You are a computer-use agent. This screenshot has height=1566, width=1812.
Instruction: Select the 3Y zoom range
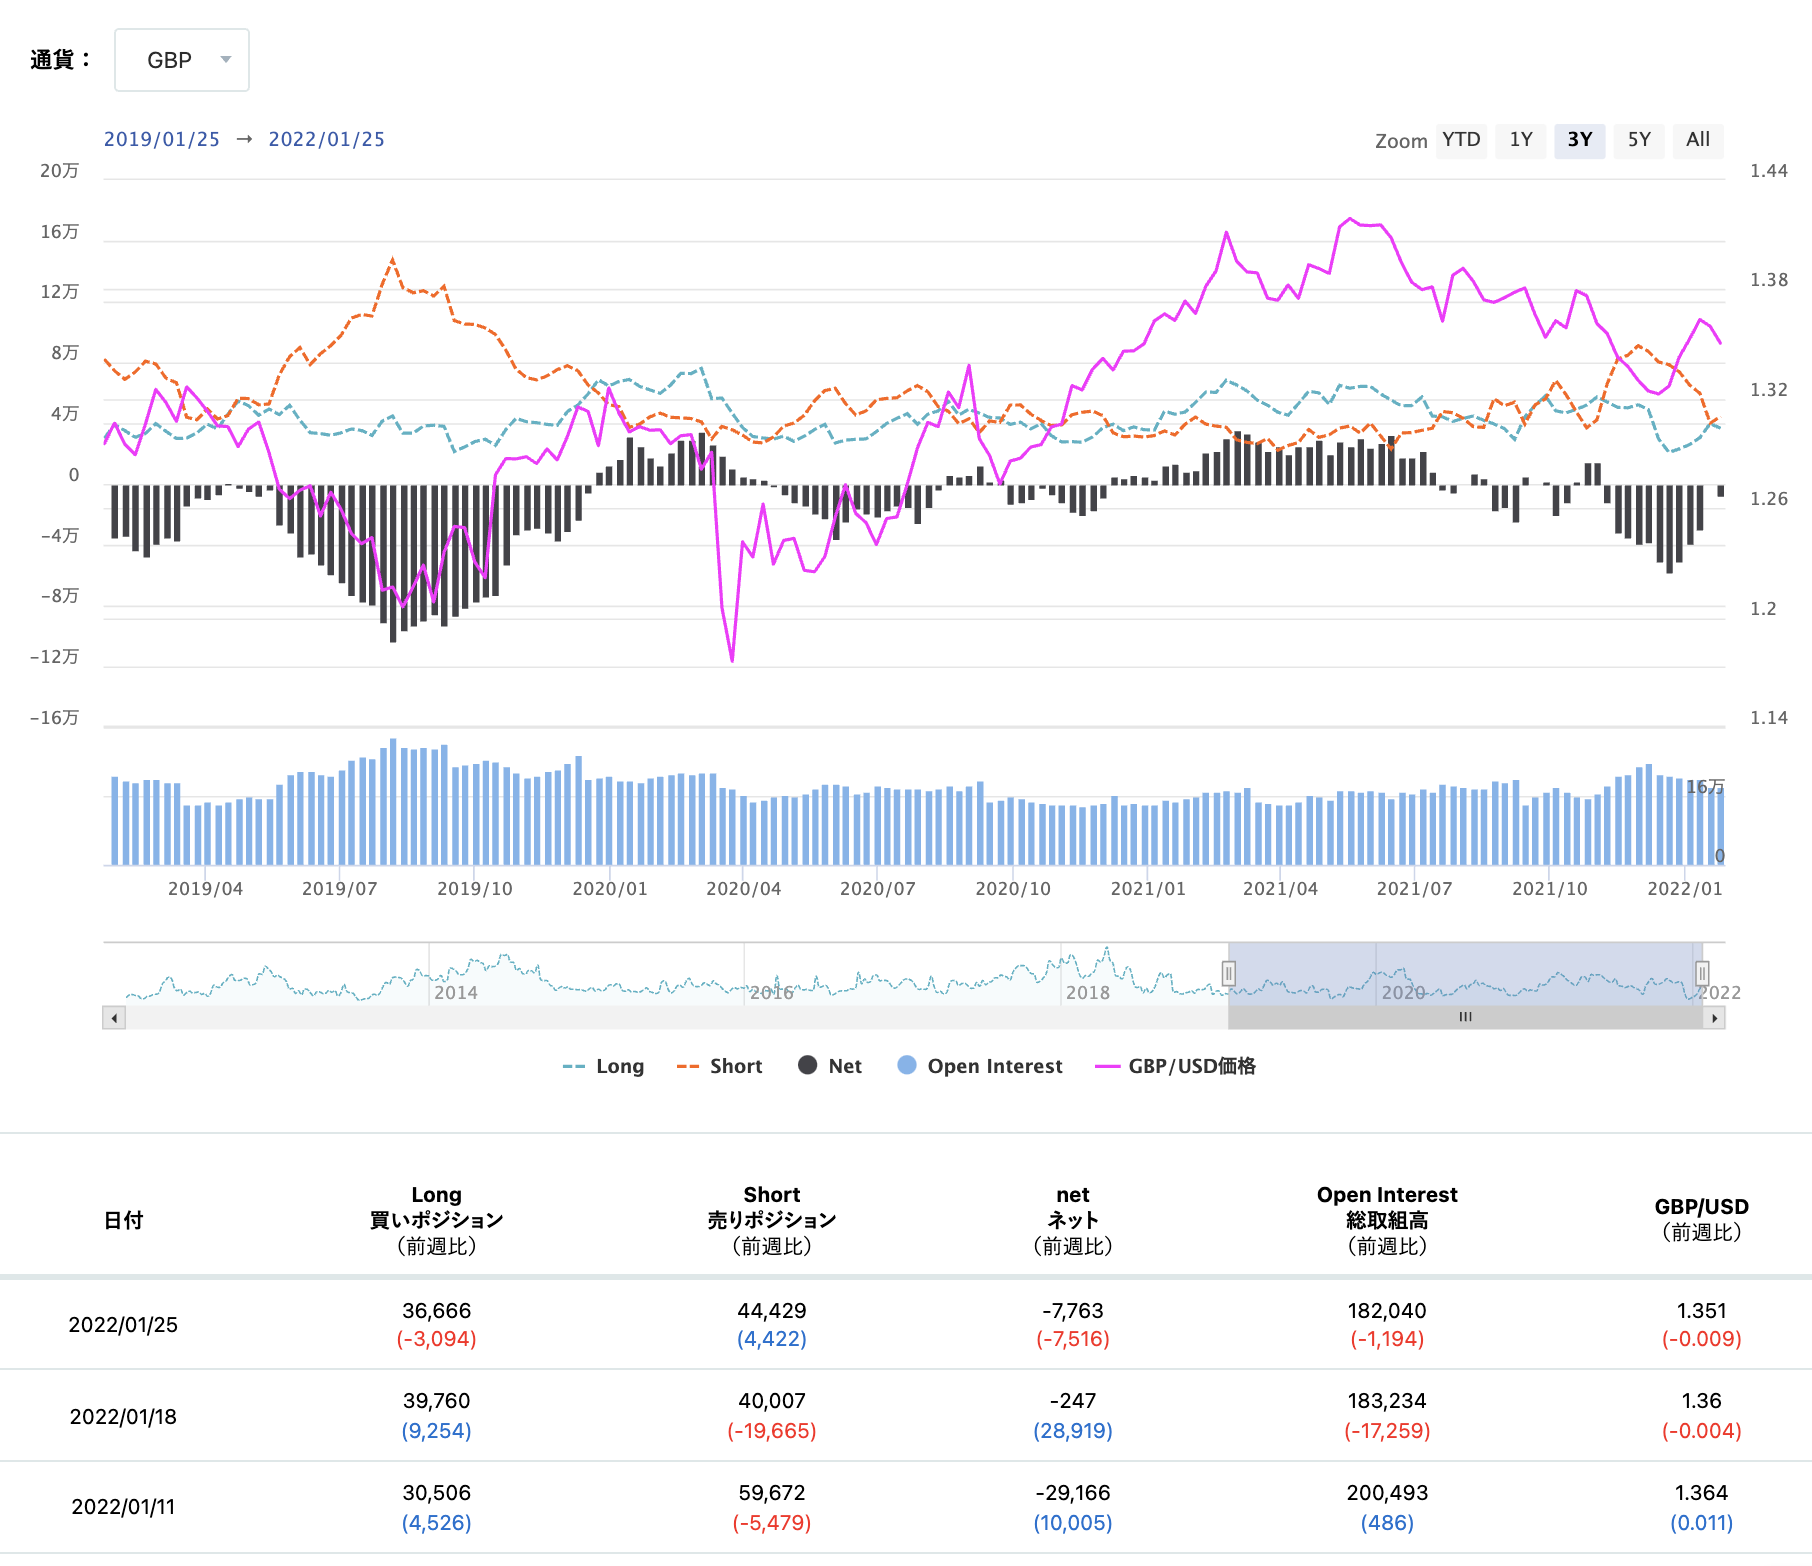[x=1579, y=140]
